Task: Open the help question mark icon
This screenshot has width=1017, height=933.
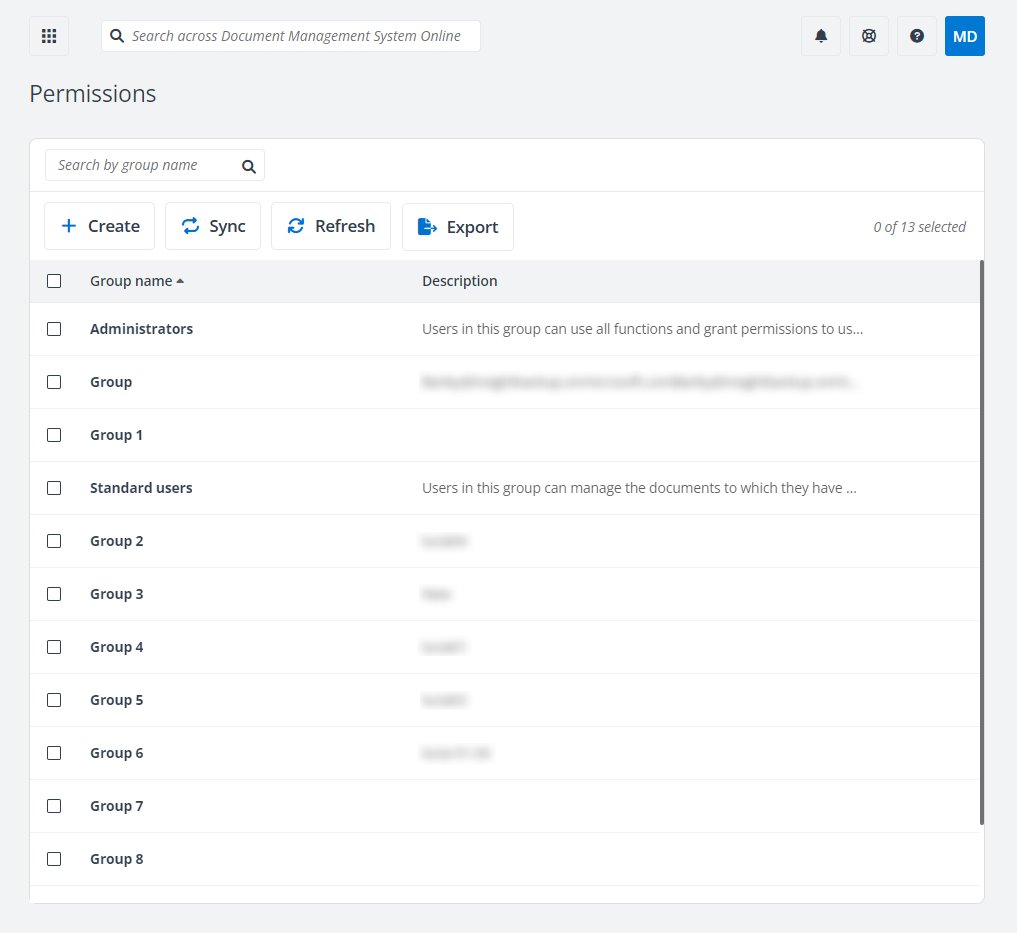Action: pos(916,36)
